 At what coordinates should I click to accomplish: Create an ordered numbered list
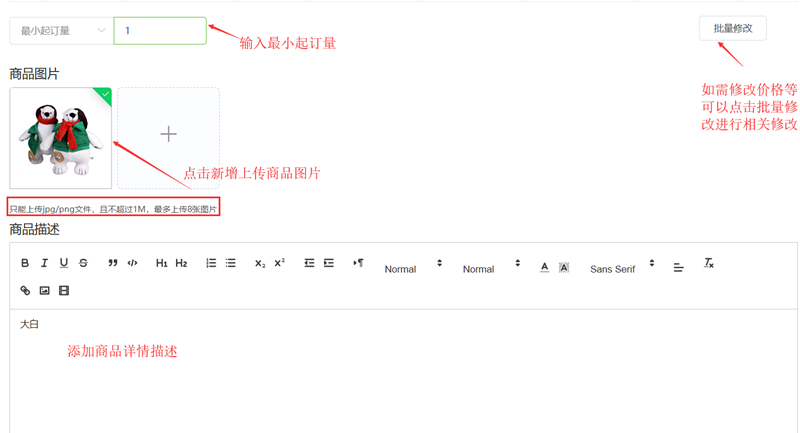(211, 263)
